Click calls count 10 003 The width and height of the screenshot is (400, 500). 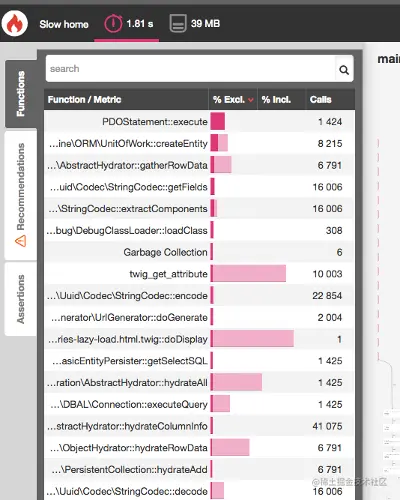click(x=327, y=274)
